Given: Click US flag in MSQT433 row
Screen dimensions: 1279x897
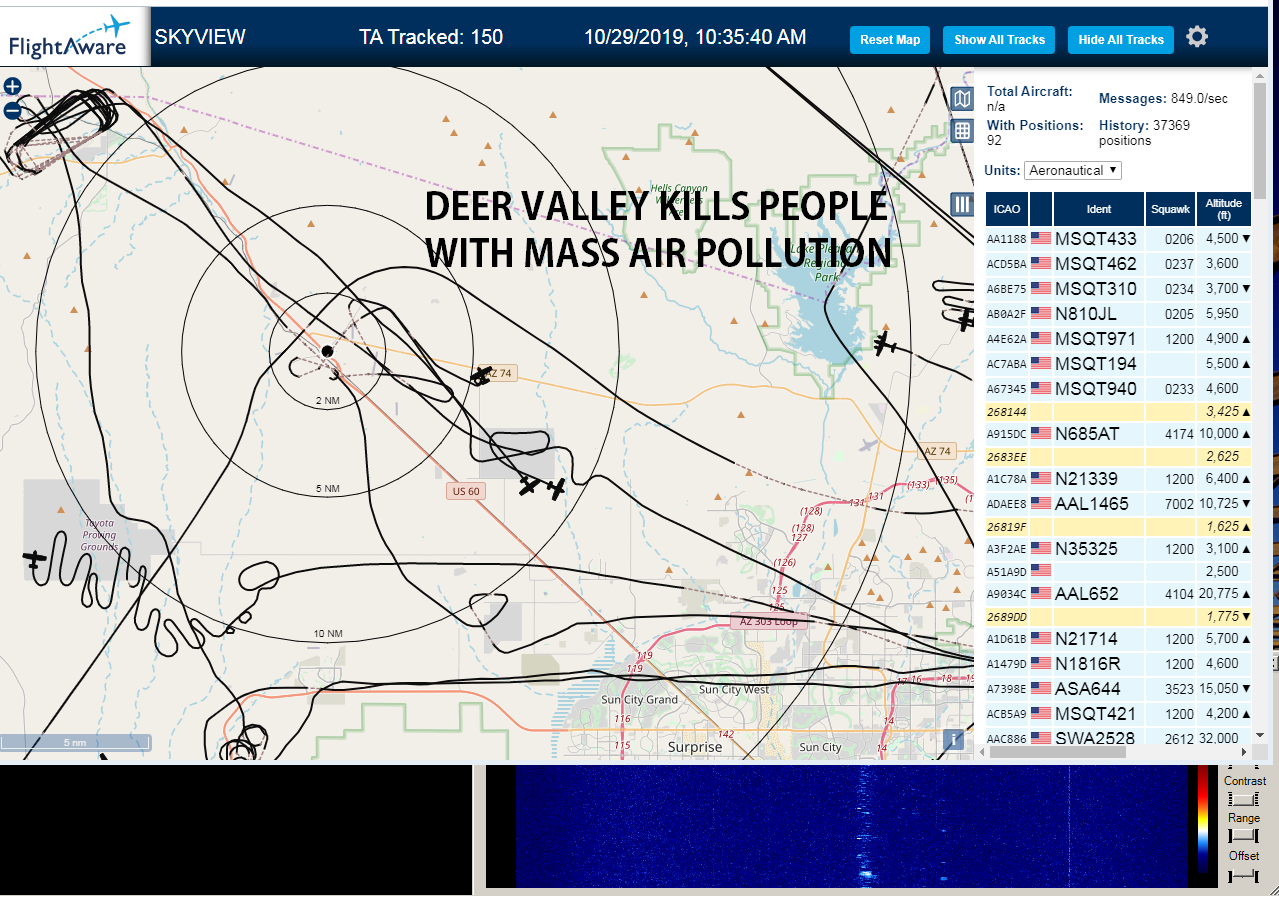Looking at the screenshot, I should (x=1041, y=239).
